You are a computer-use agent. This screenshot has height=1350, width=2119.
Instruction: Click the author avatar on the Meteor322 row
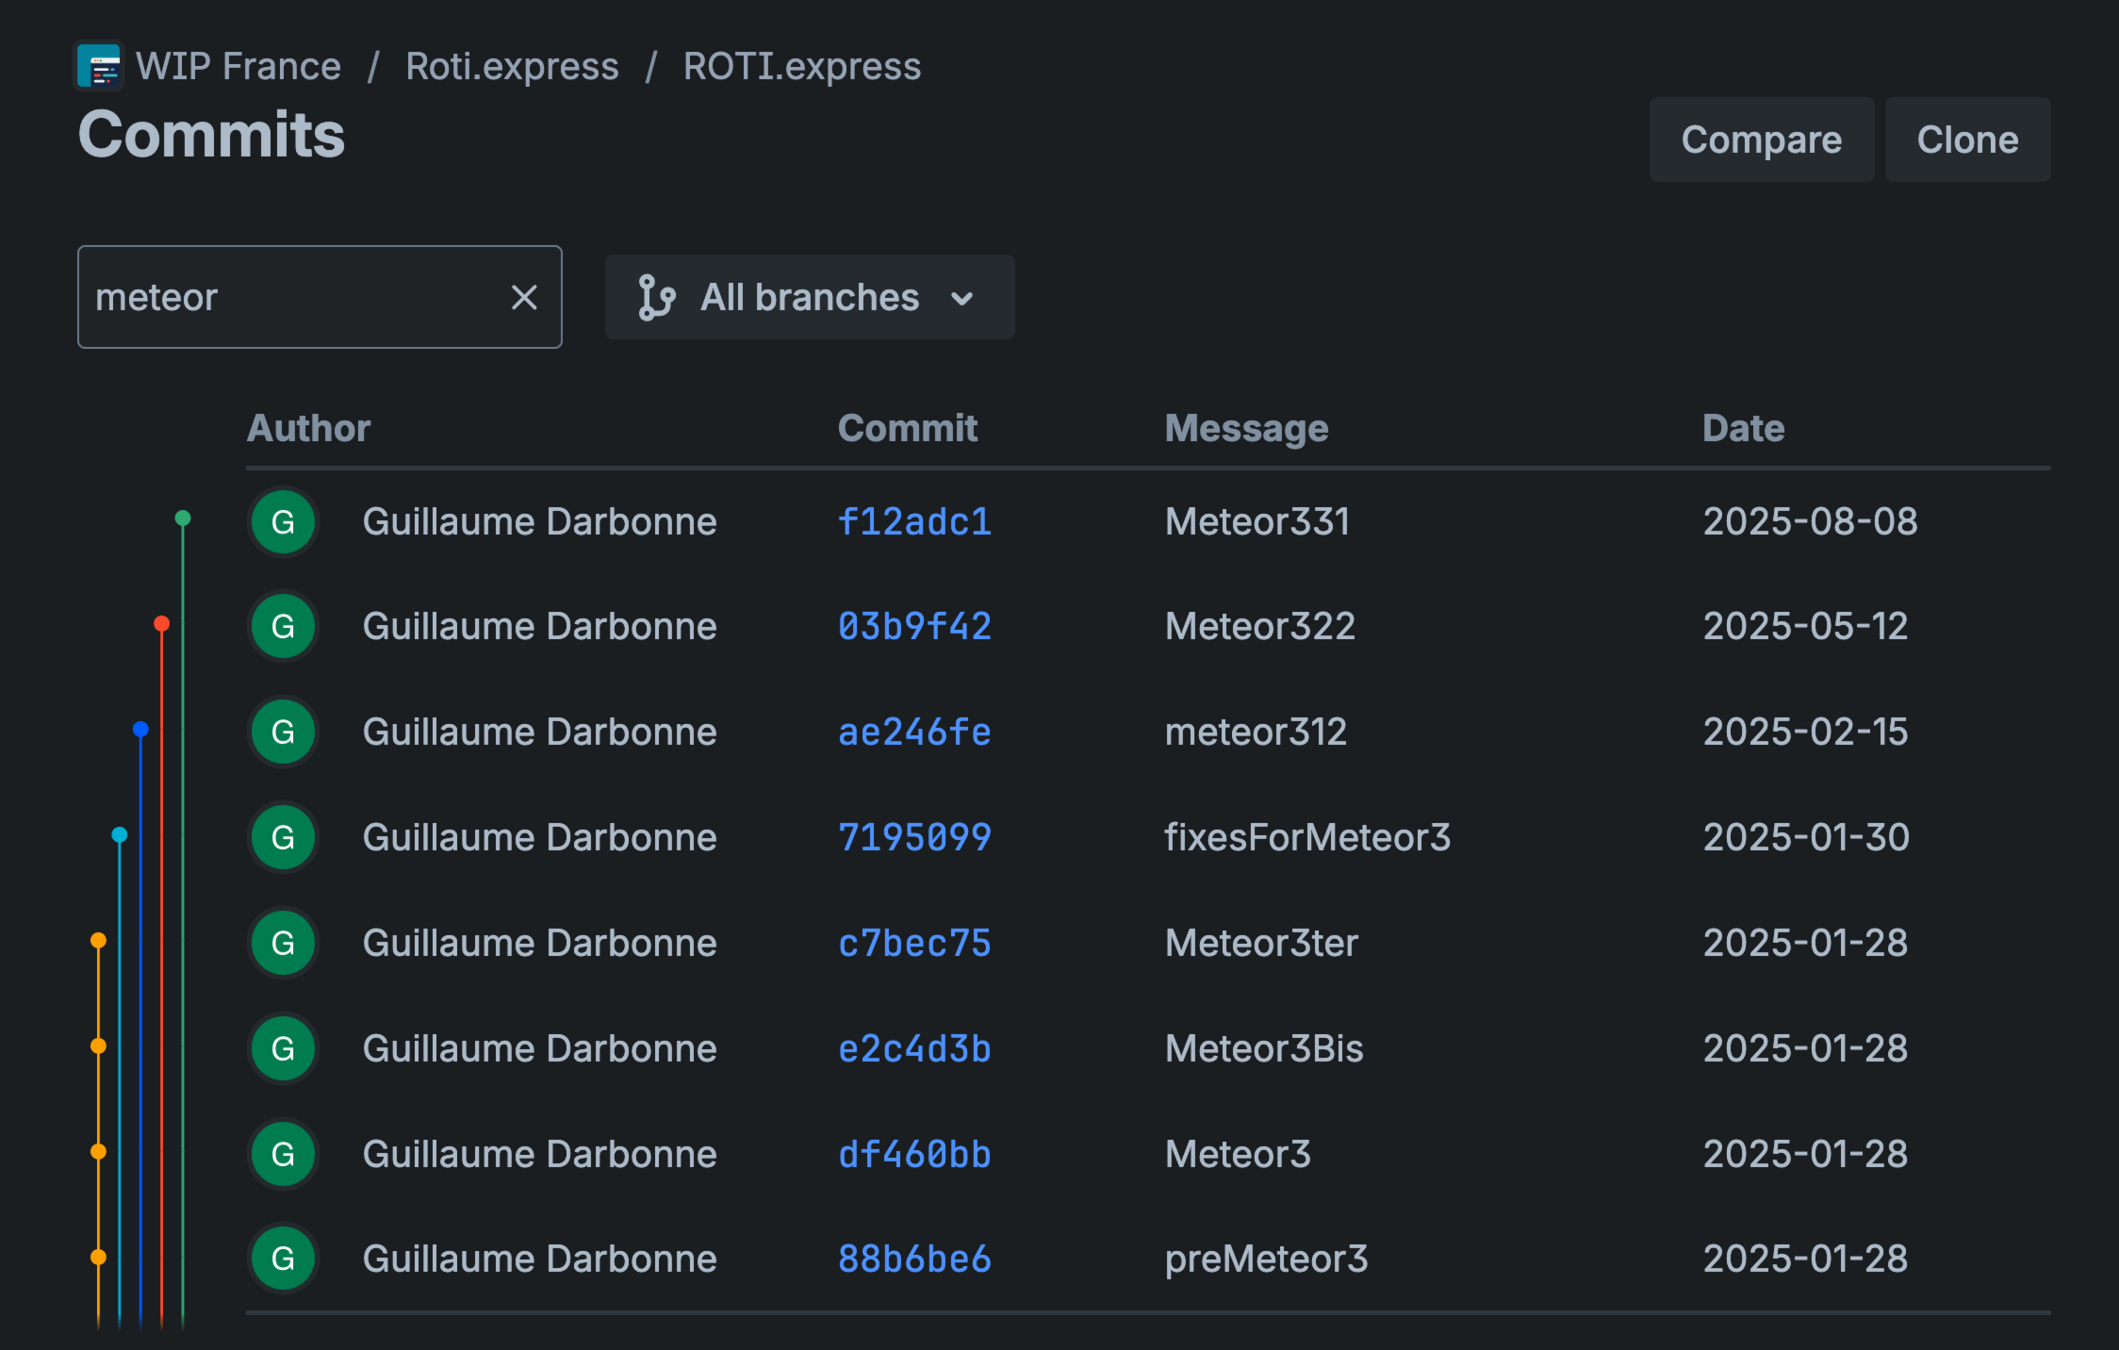pos(283,626)
